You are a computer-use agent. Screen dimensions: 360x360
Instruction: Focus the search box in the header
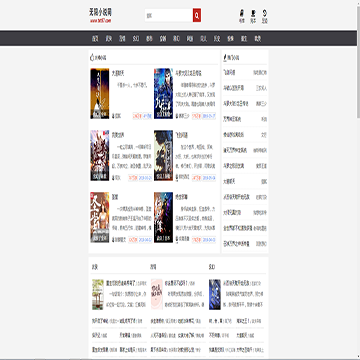point(169,15)
